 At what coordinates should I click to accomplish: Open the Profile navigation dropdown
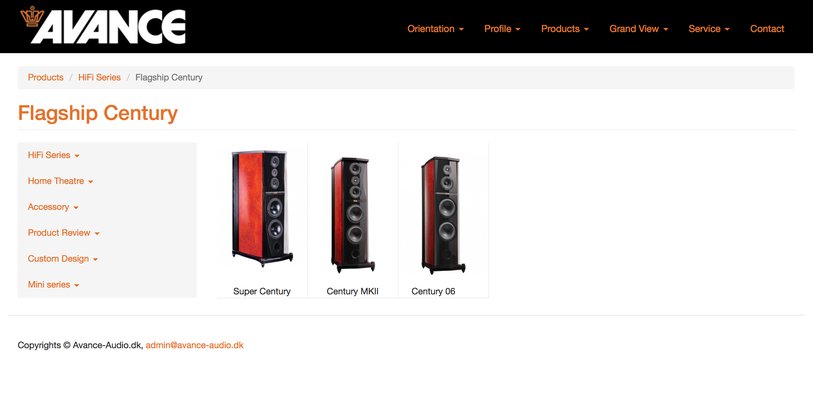click(x=502, y=29)
